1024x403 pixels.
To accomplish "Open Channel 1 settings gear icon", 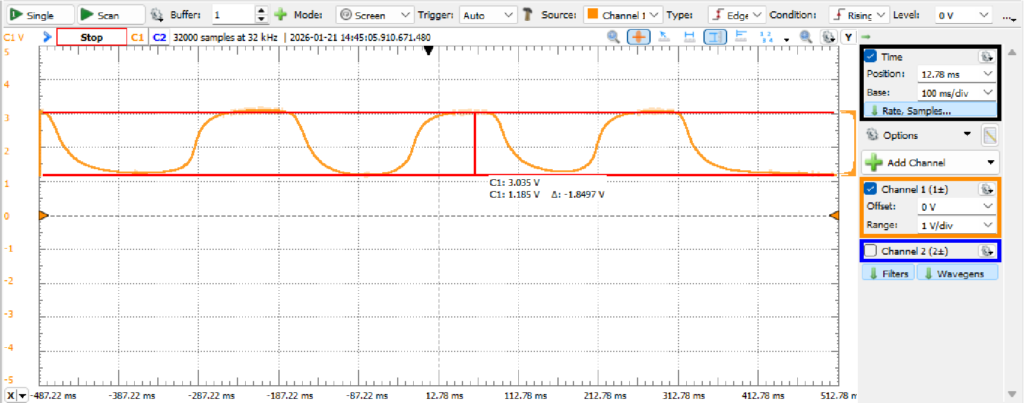I will pos(986,189).
